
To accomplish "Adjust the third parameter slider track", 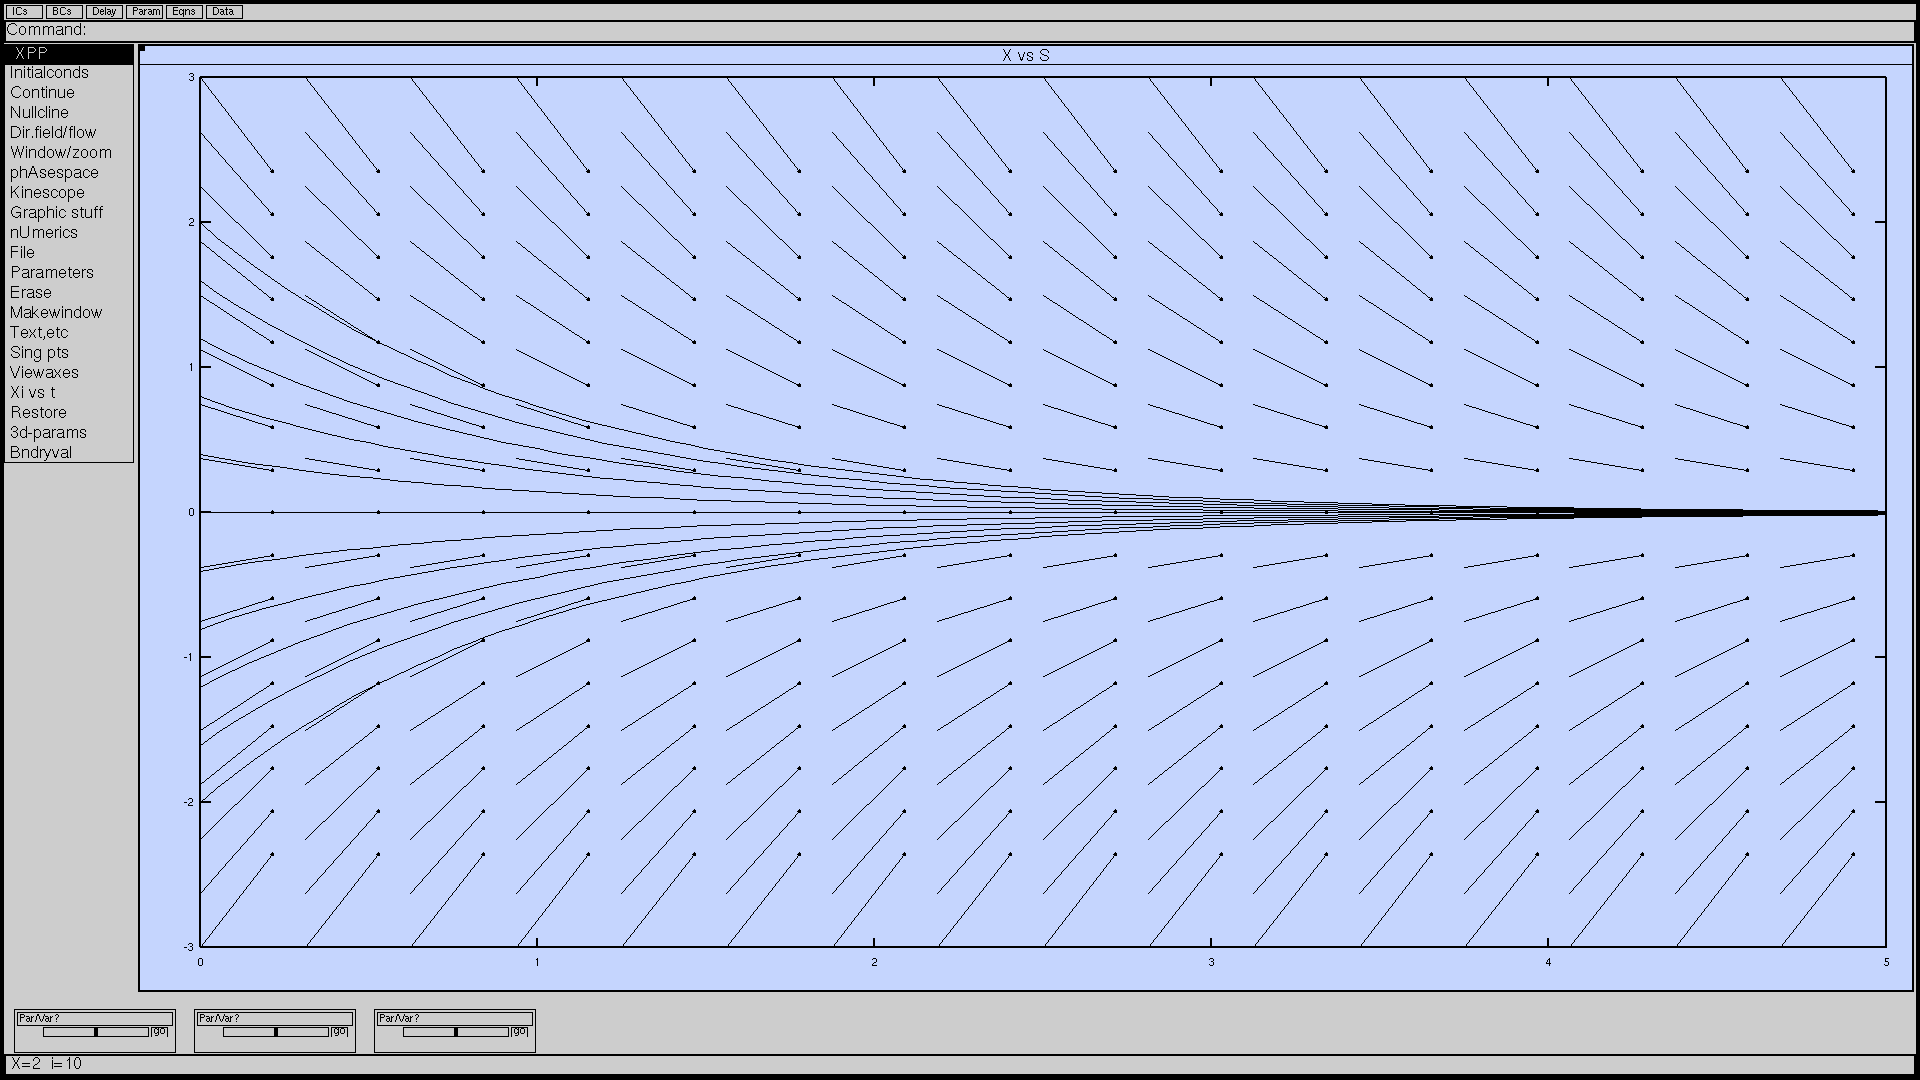I will 456,1032.
